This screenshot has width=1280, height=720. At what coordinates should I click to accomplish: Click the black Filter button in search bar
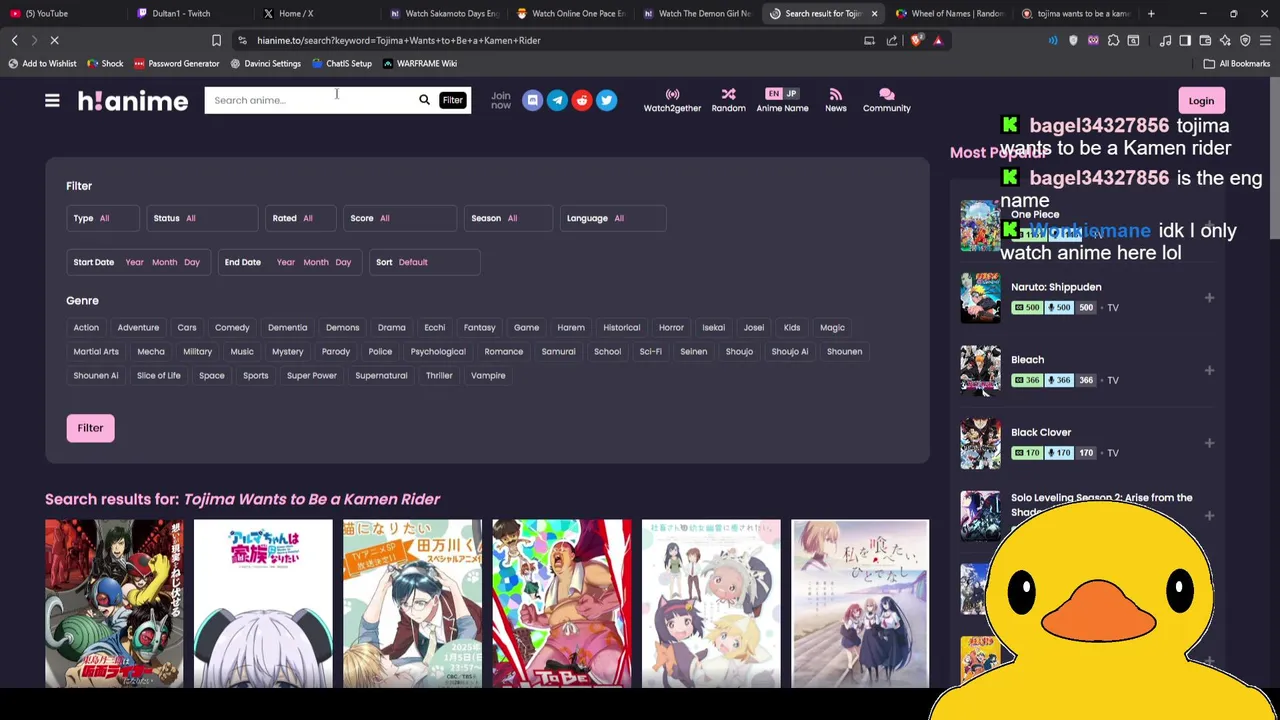click(453, 100)
